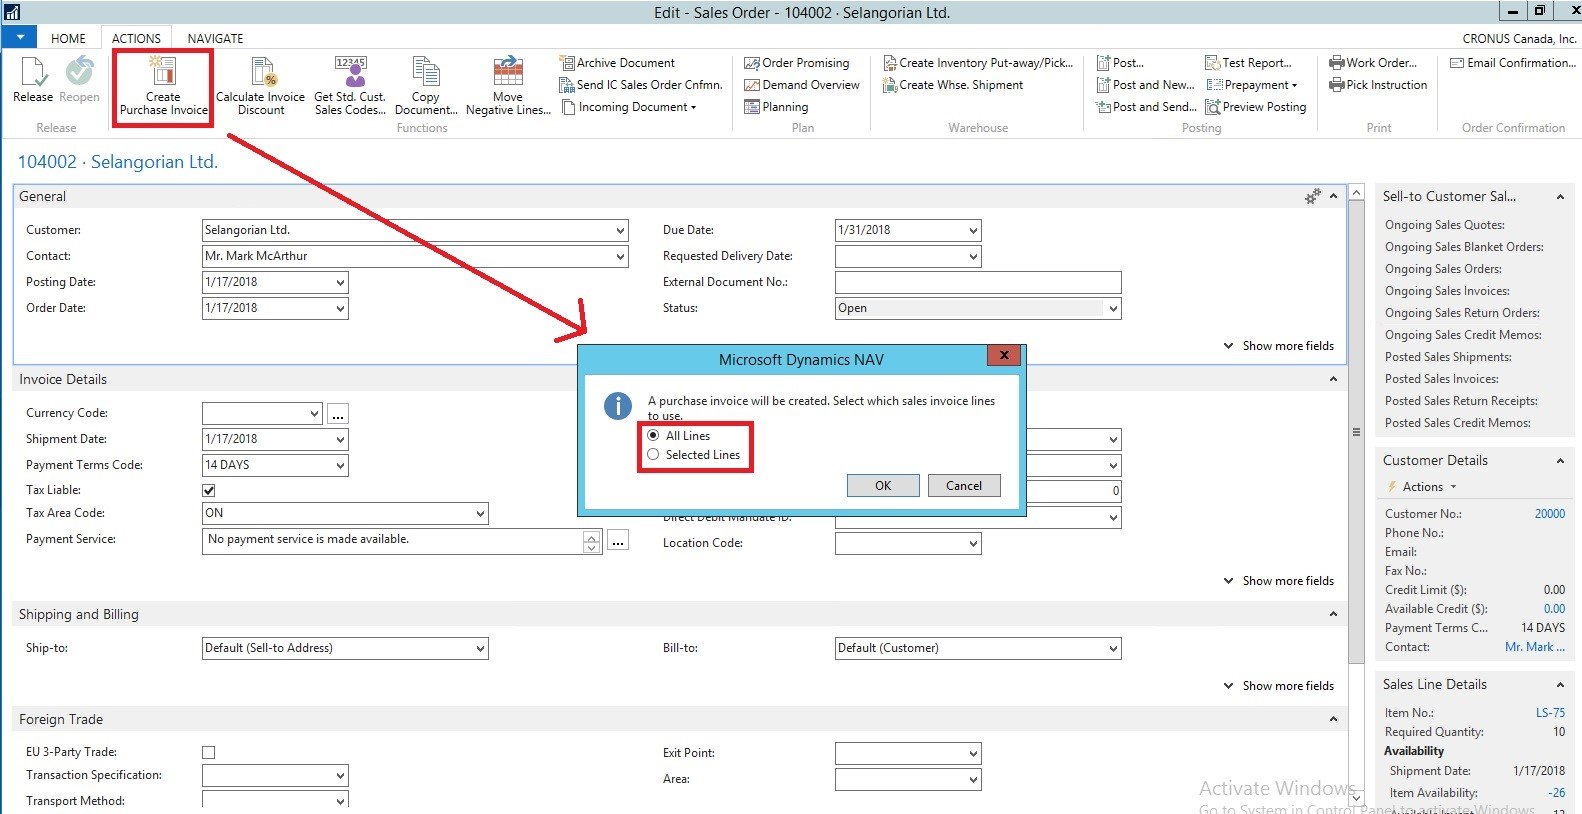Screen dimensions: 1582x814
Task: Open Payment Terms Code dropdown
Action: coord(340,465)
